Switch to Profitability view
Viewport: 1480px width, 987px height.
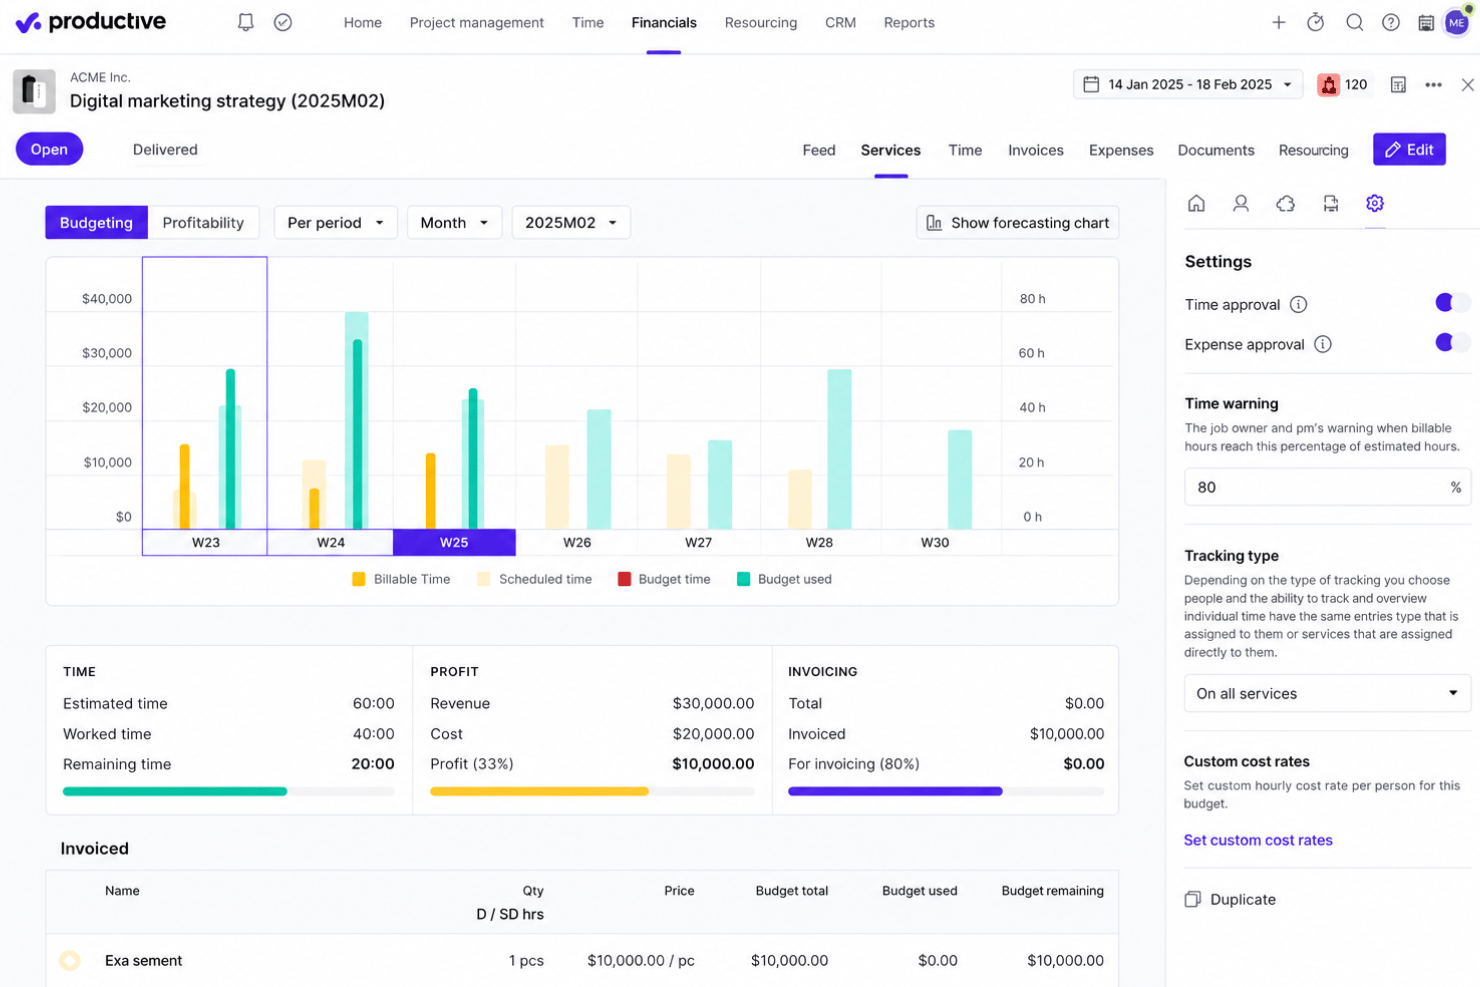click(203, 222)
